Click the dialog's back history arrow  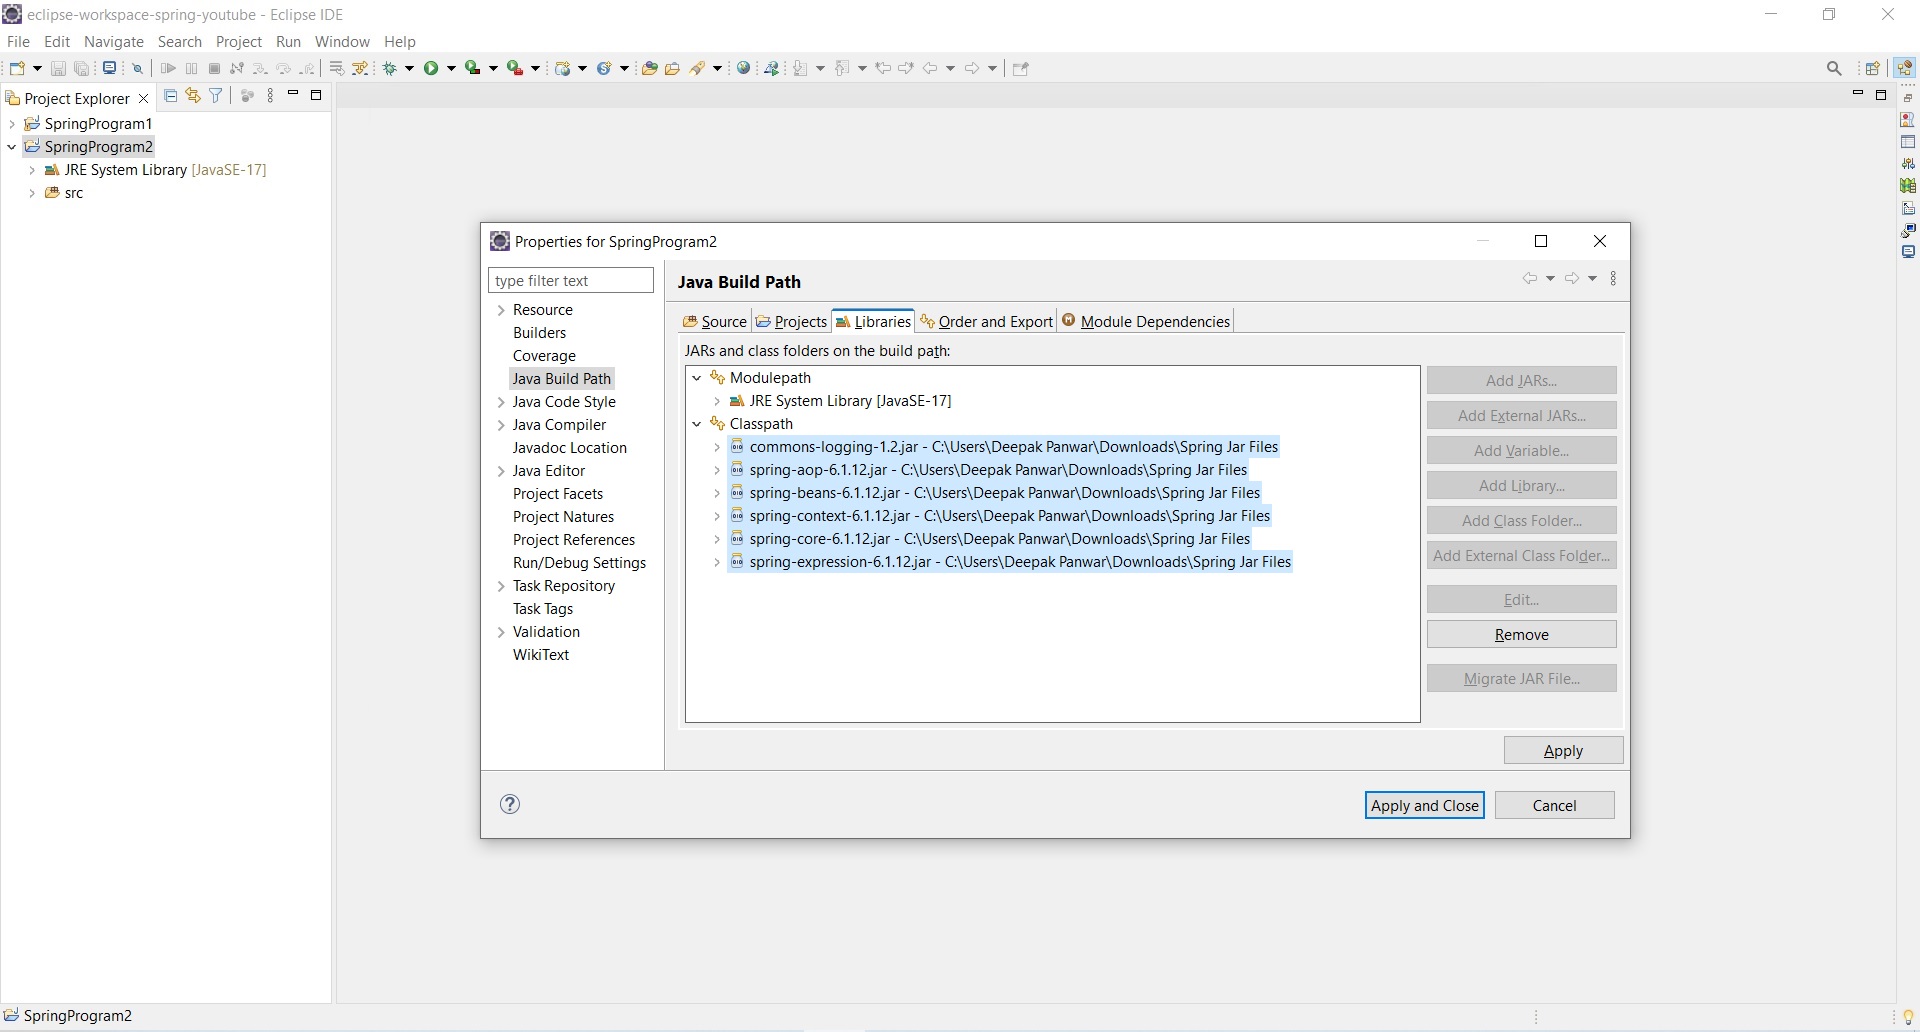click(x=1530, y=279)
